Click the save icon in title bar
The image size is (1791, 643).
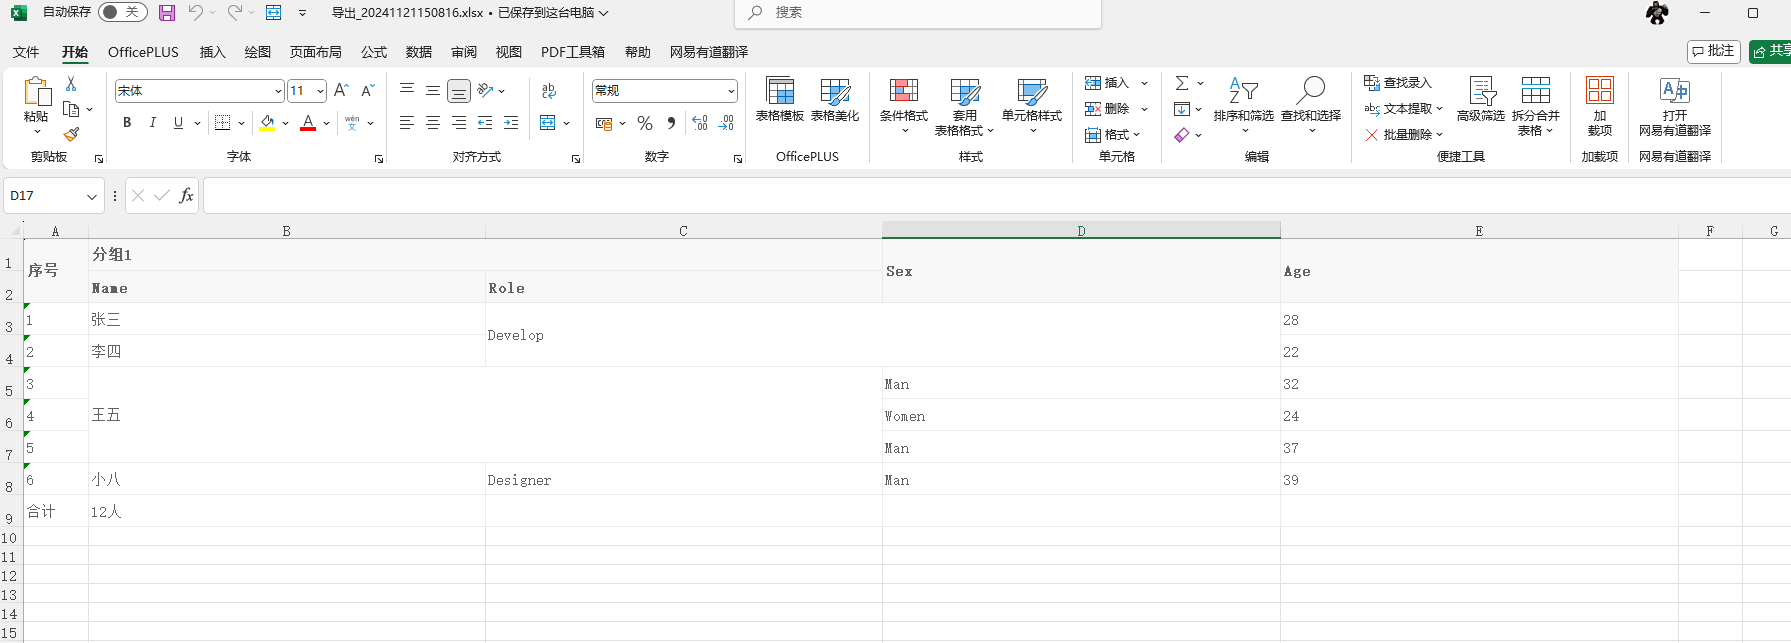click(167, 13)
